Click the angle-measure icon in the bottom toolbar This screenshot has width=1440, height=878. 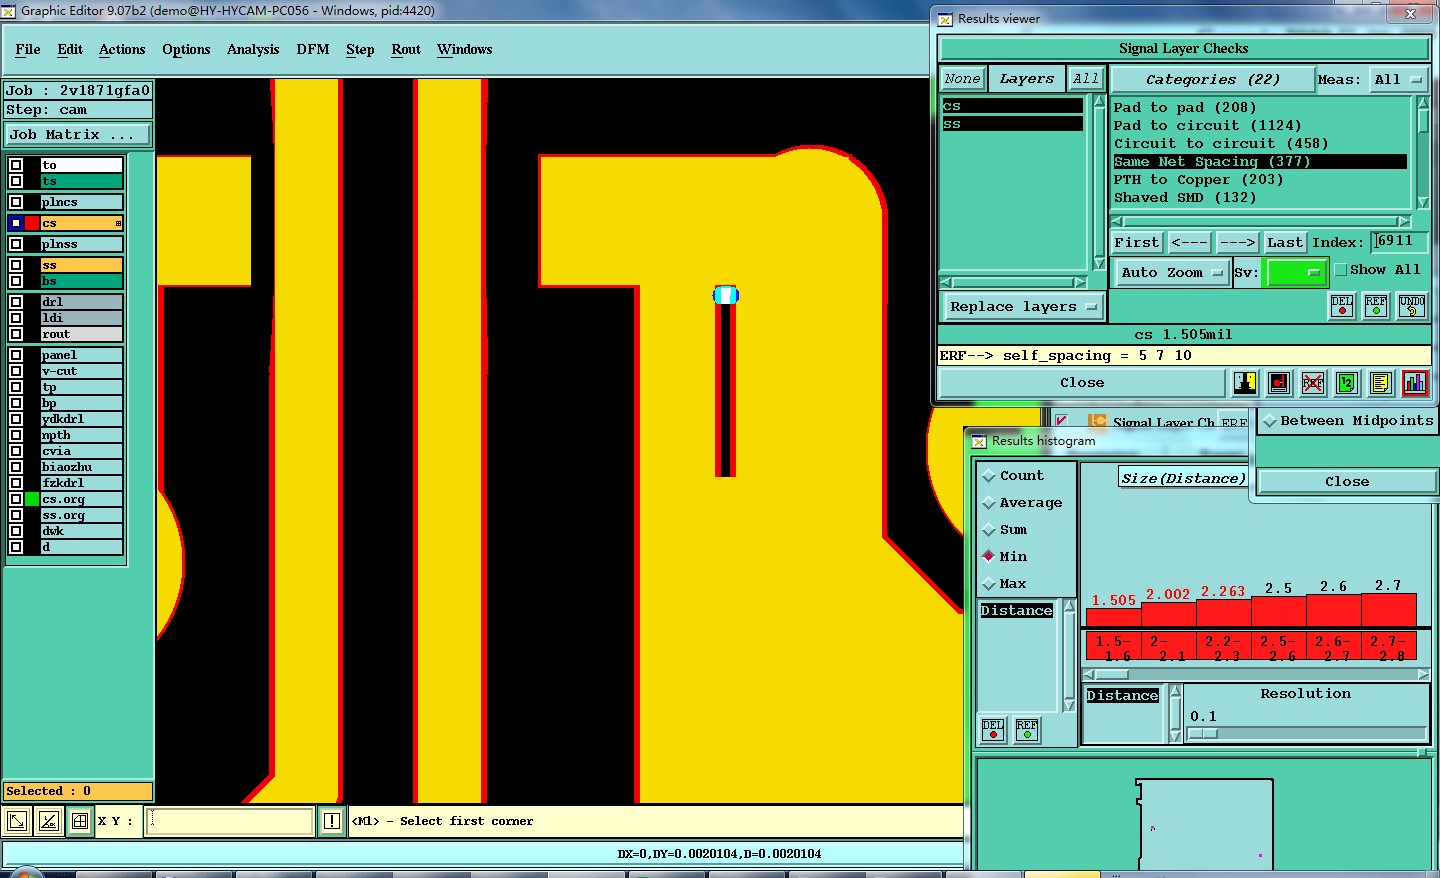49,821
